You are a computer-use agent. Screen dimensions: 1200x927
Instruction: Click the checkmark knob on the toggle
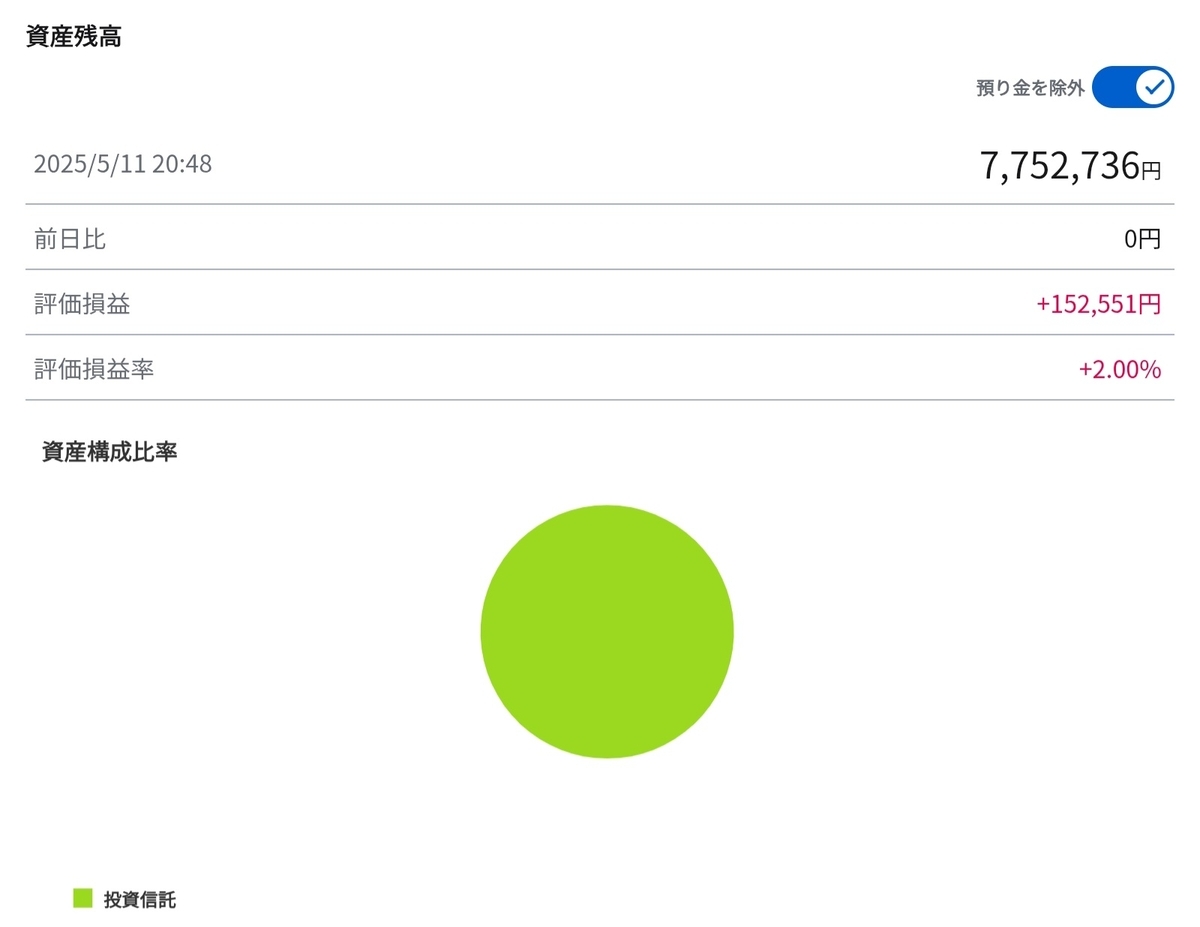(x=1155, y=88)
